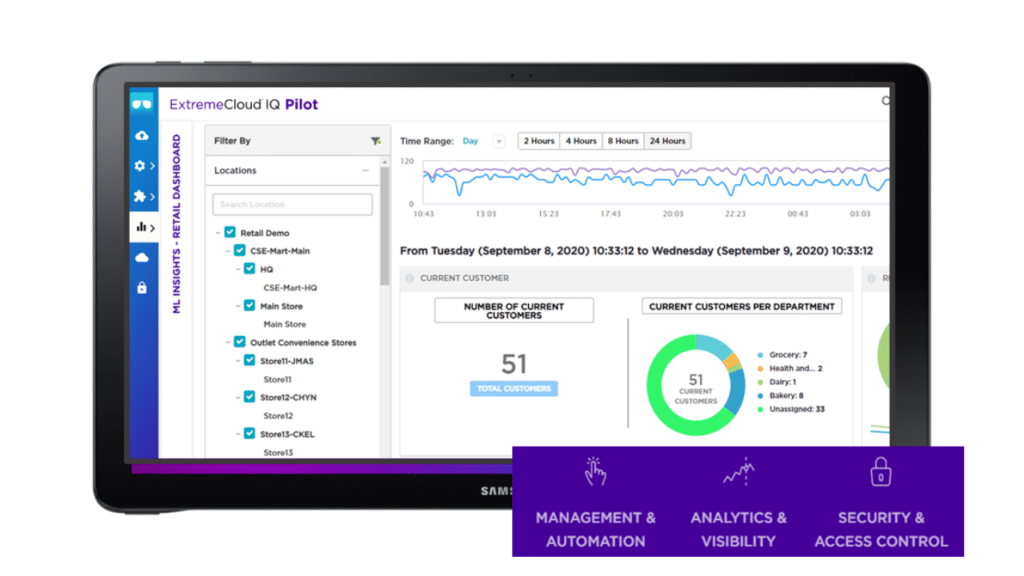Uncheck Outlet Convenience Stores checkbox
Screen dimensions: 1024x576
point(240,342)
